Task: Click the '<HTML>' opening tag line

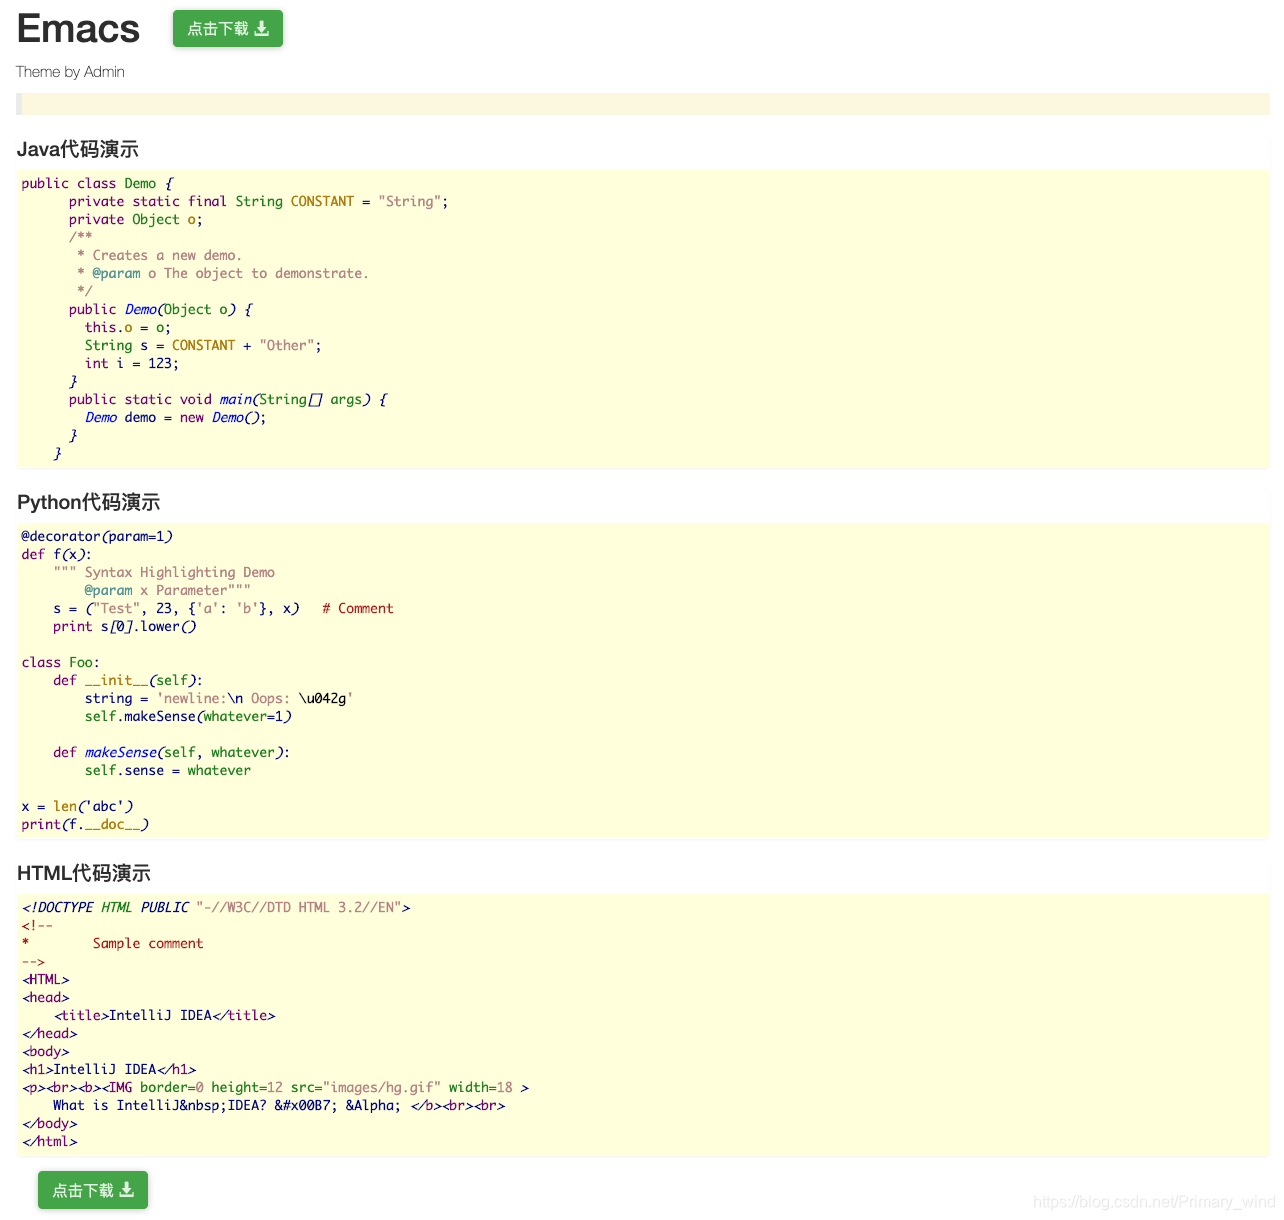Action: pyautogui.click(x=46, y=980)
